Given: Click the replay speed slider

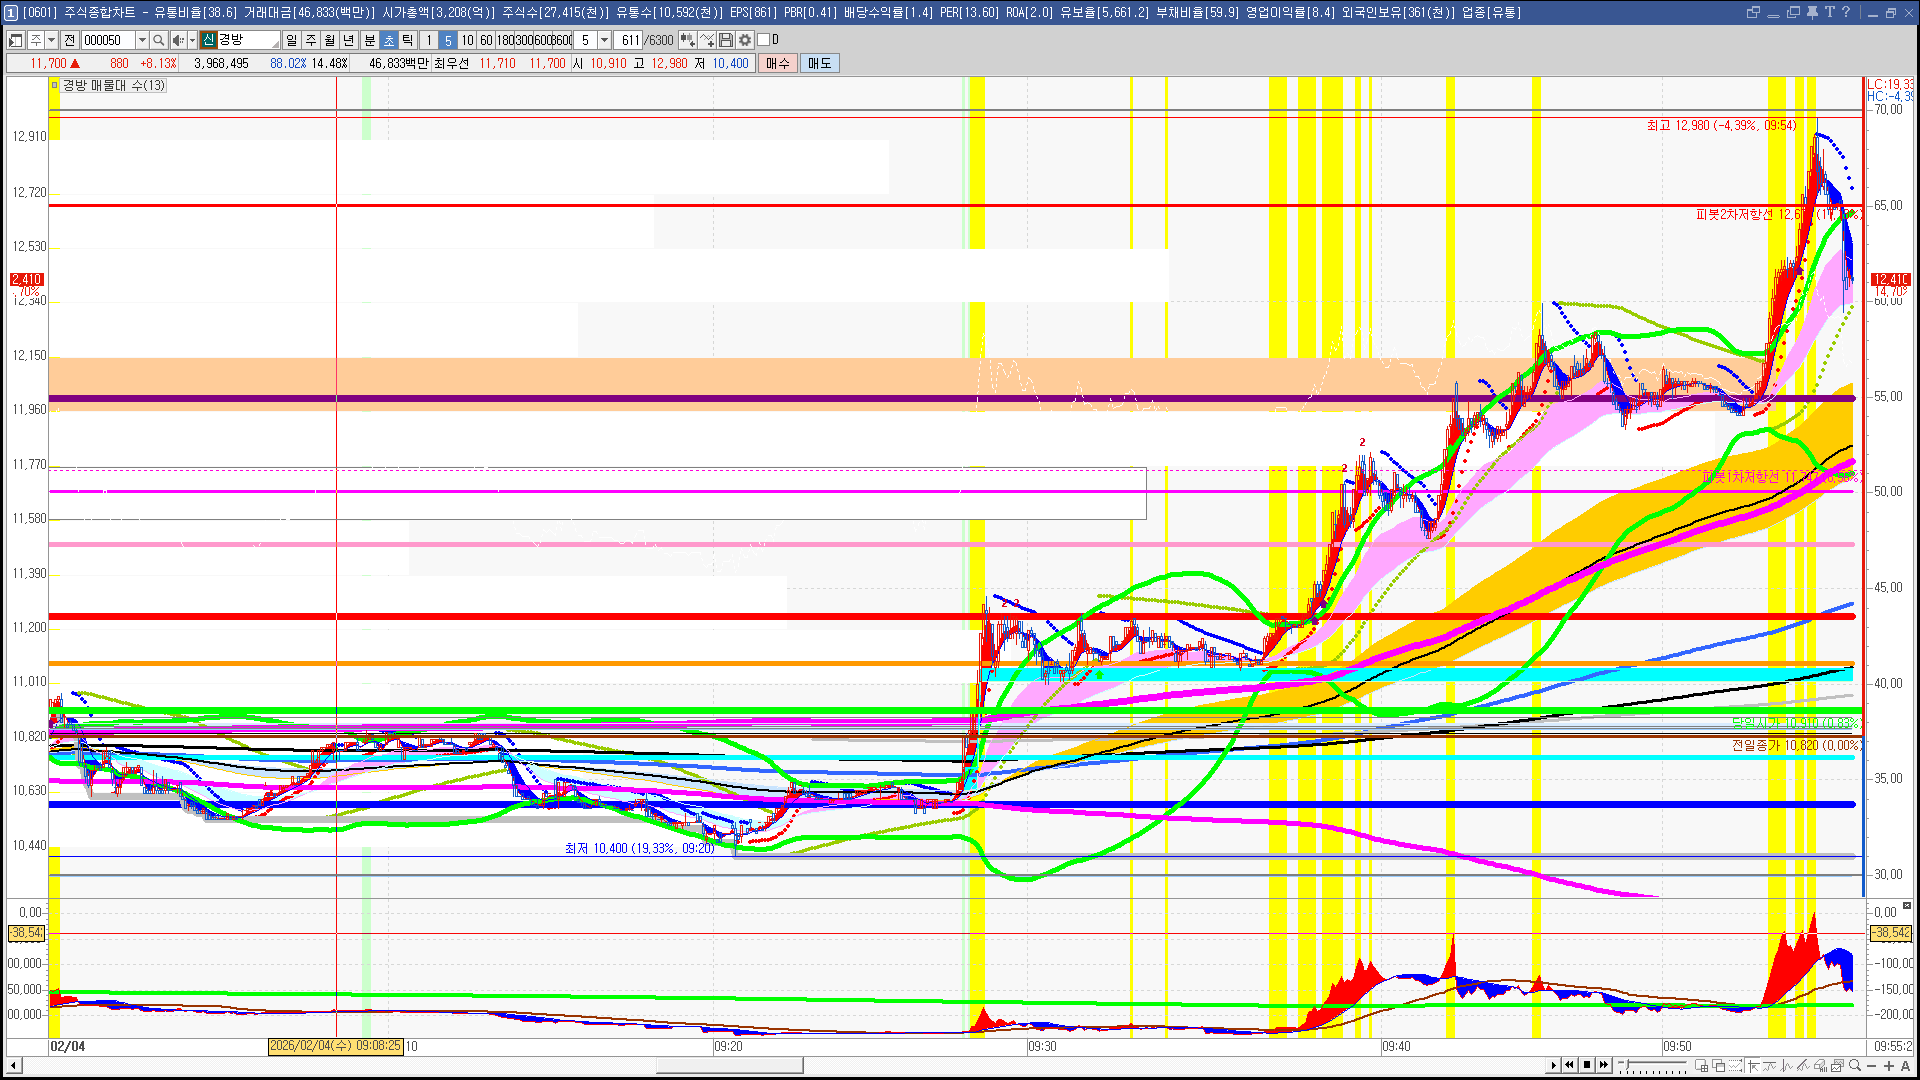Looking at the screenshot, I should click(1652, 1065).
